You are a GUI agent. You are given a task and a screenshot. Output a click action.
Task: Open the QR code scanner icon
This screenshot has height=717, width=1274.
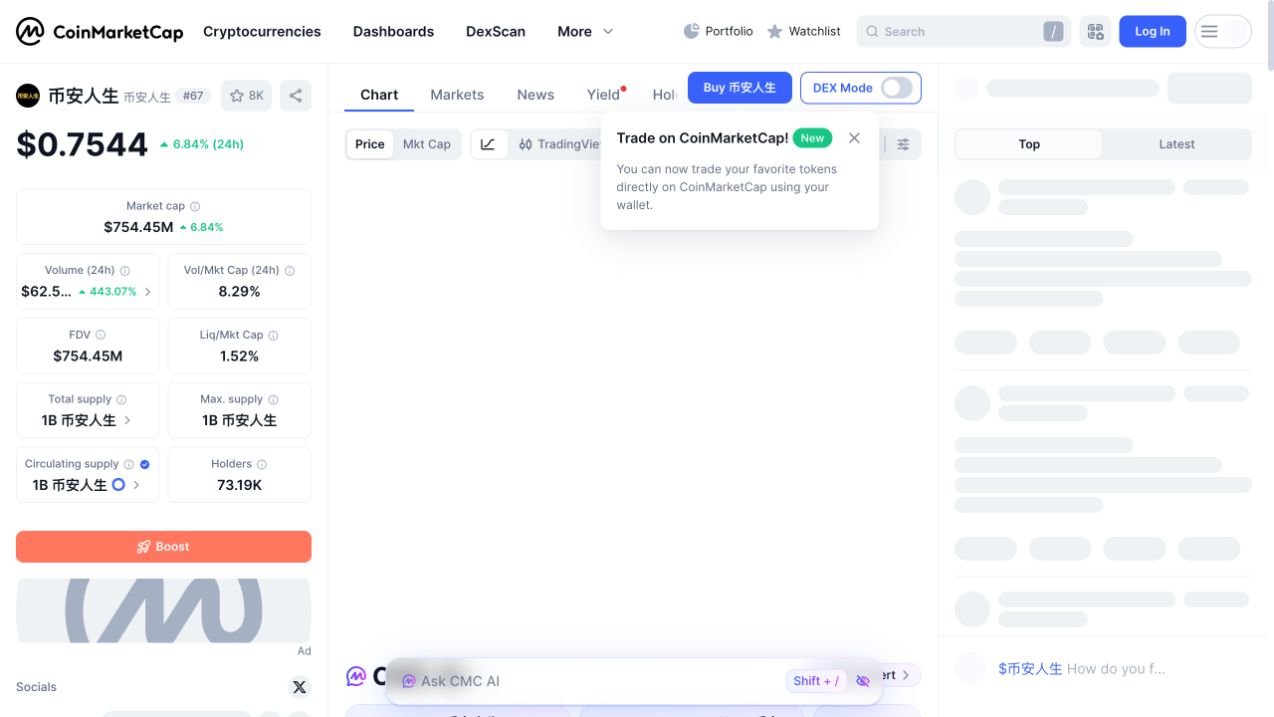point(1095,32)
